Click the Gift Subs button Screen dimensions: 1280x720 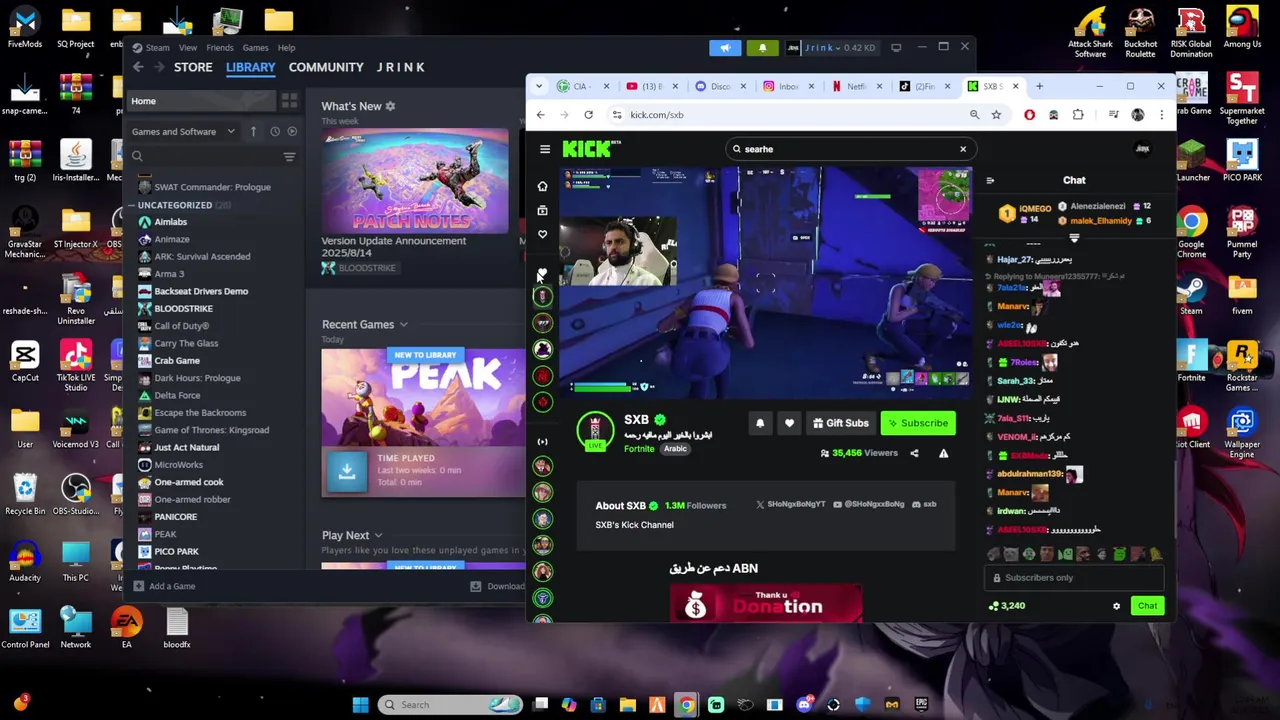pos(840,423)
